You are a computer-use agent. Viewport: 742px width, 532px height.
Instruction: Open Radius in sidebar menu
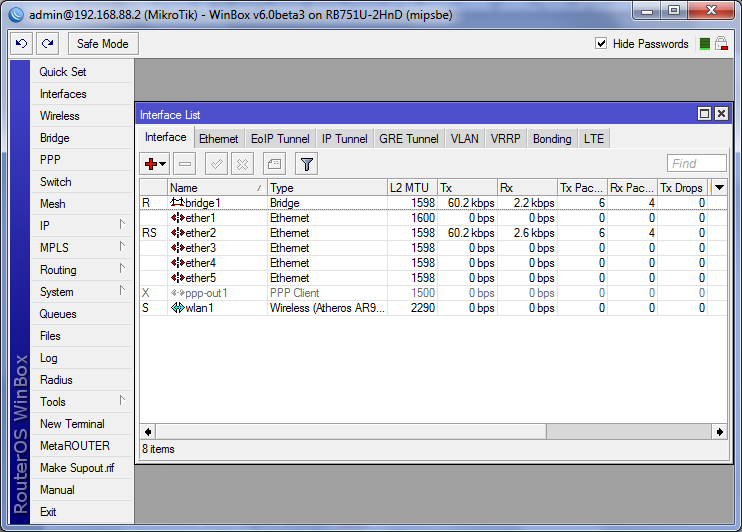82,380
